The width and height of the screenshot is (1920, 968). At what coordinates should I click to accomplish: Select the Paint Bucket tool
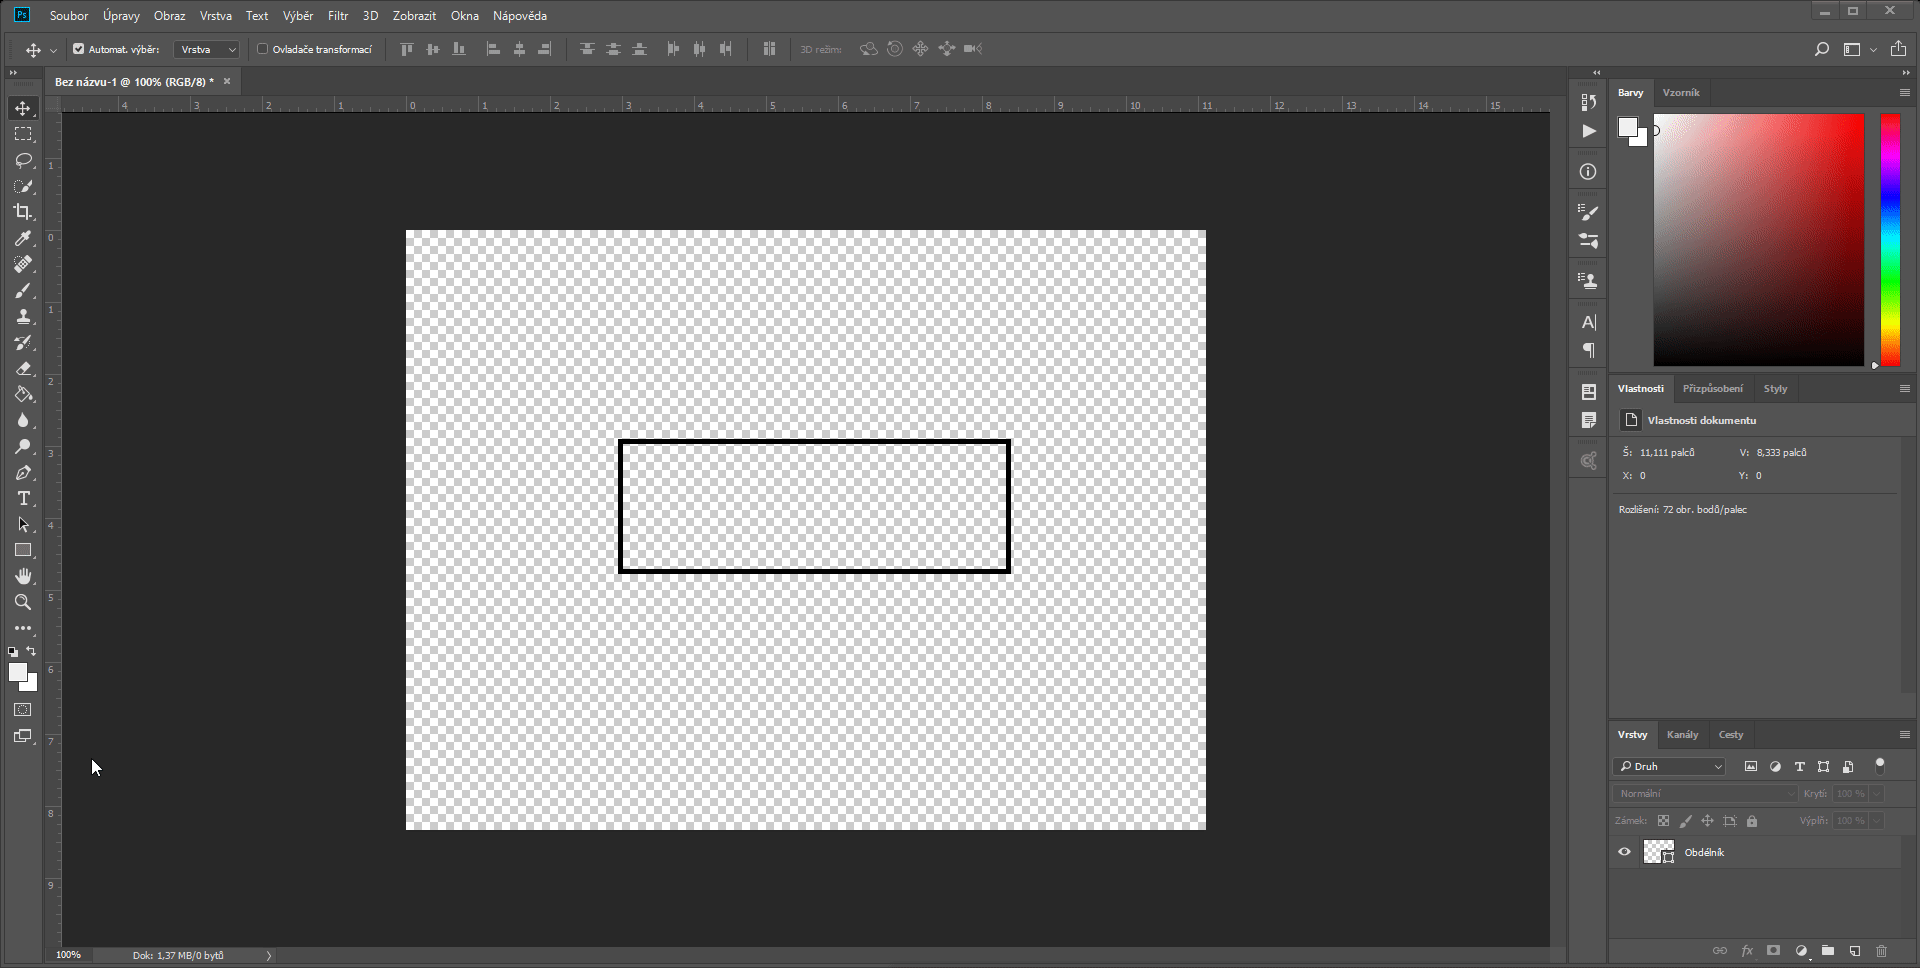23,394
